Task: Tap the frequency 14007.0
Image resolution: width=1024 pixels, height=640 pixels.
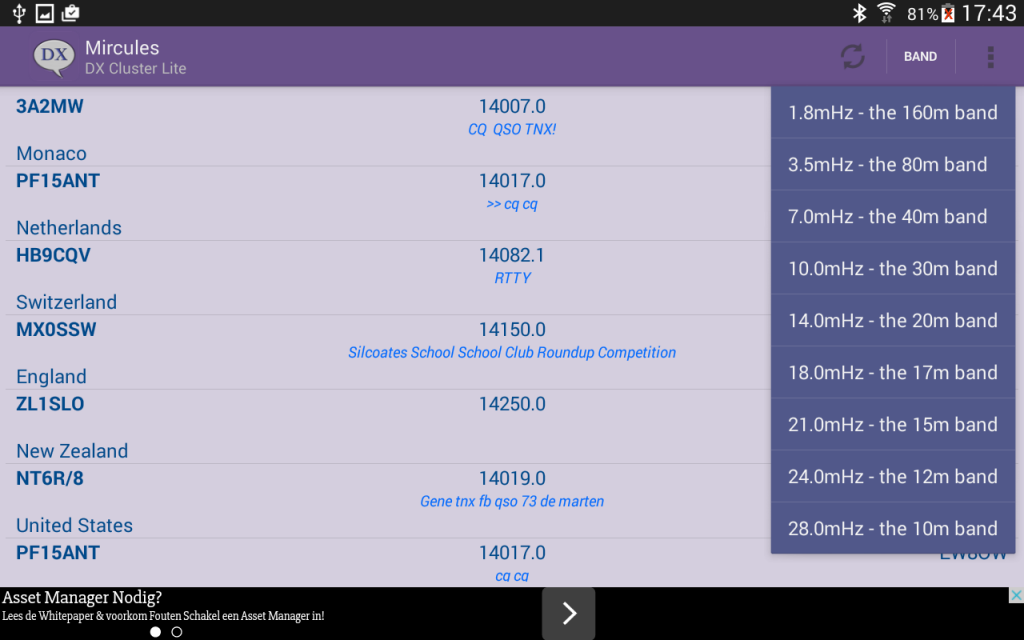Action: [x=512, y=106]
